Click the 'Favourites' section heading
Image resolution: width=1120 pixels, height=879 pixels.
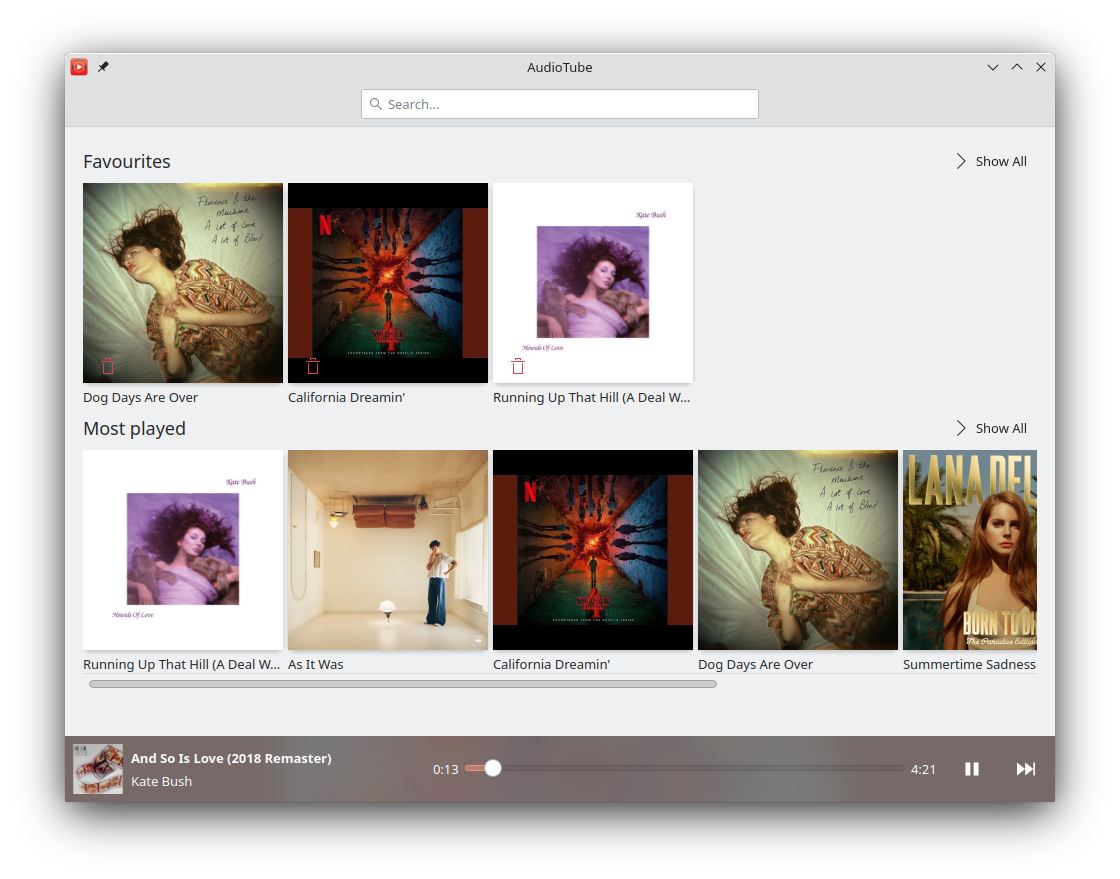(x=126, y=161)
